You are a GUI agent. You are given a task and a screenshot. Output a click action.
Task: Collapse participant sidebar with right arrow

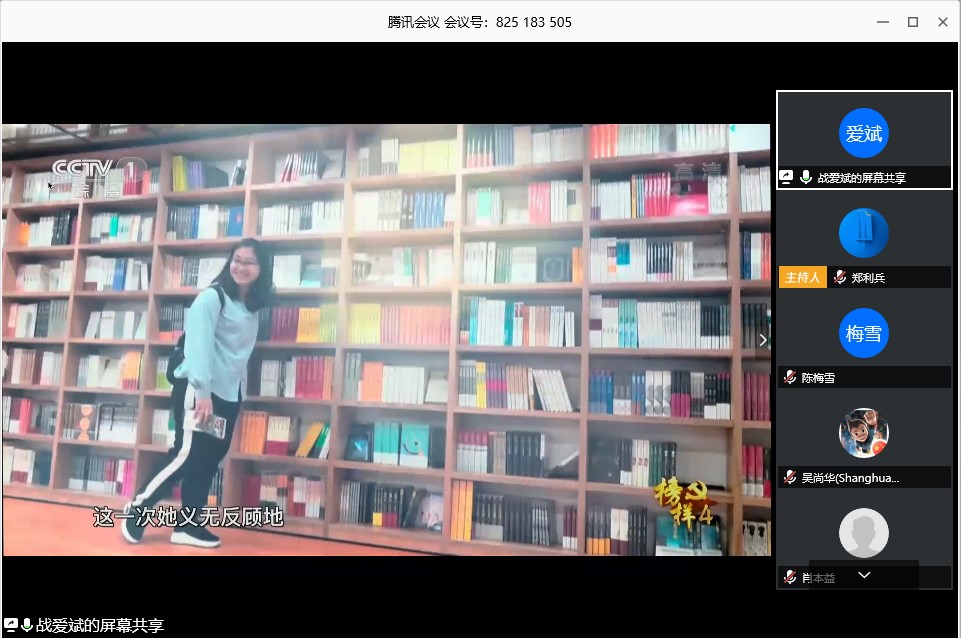[763, 340]
